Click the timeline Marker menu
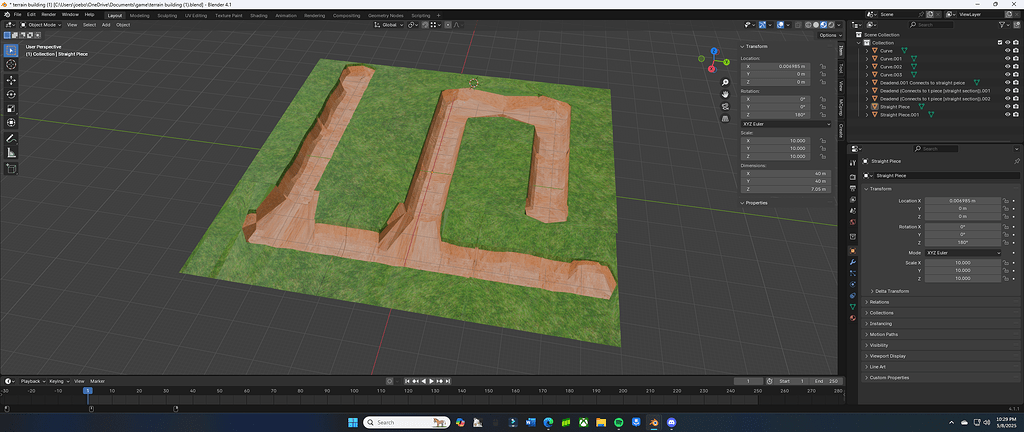The width and height of the screenshot is (1024, 432). [97, 381]
